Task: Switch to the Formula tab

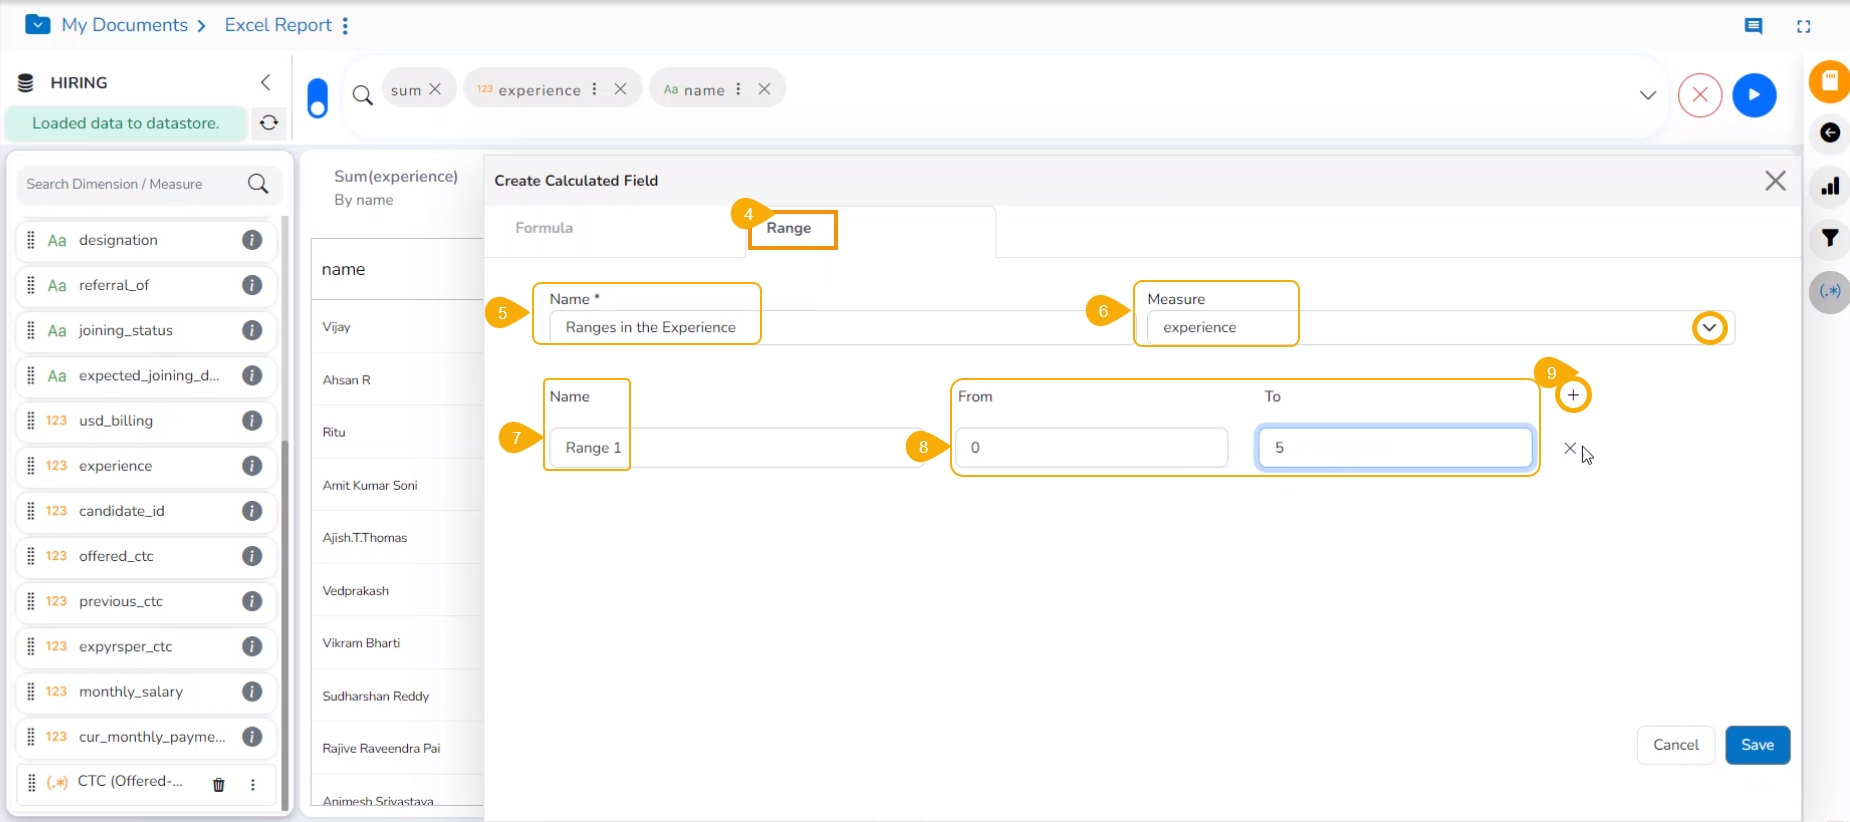Action: pos(544,228)
